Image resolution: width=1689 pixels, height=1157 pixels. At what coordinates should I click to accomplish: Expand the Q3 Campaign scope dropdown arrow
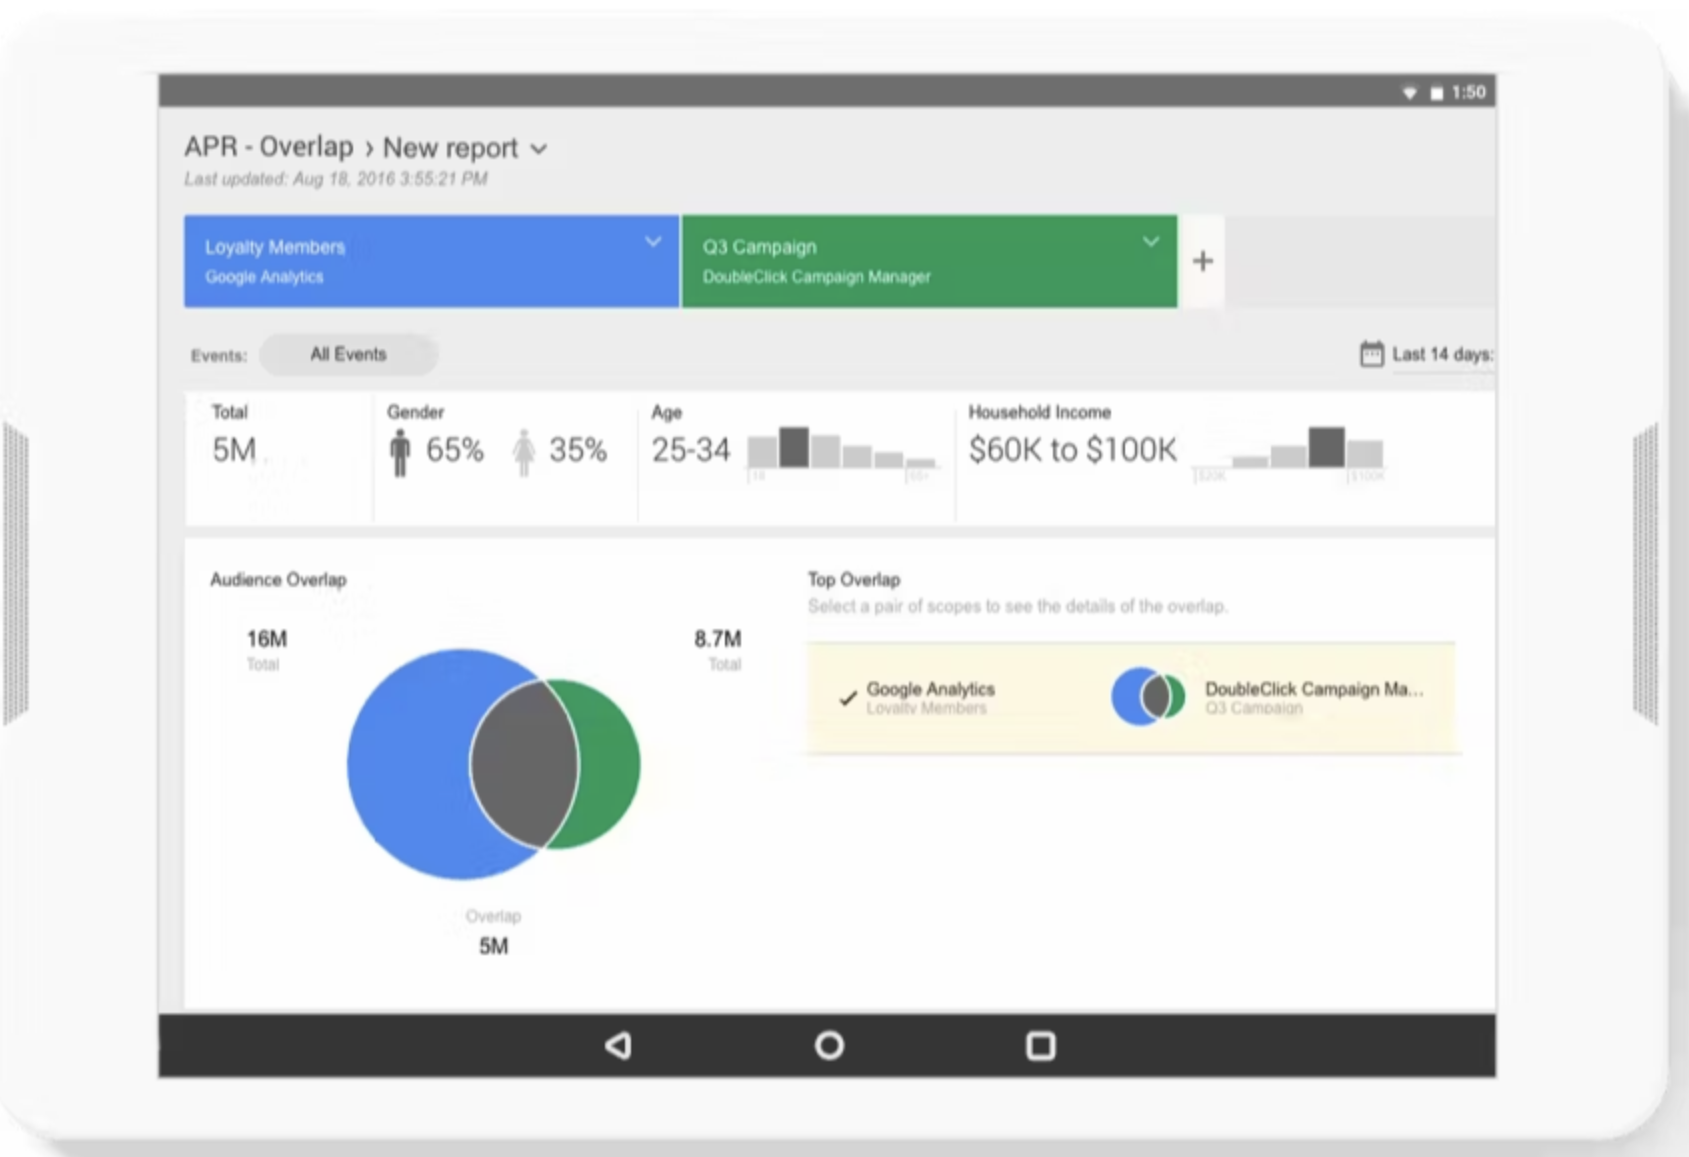pyautogui.click(x=1151, y=242)
